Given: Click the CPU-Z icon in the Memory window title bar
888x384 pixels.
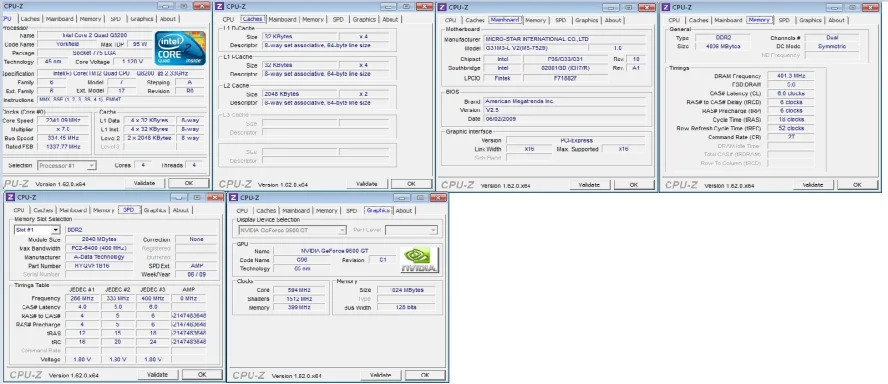Looking at the screenshot, I should (x=665, y=7).
